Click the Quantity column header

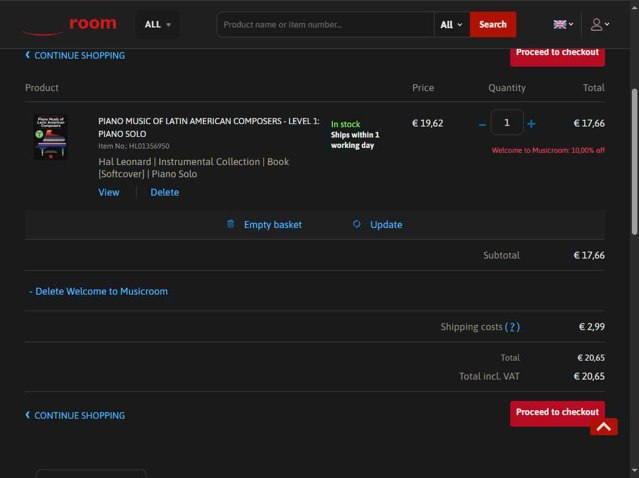coord(507,88)
